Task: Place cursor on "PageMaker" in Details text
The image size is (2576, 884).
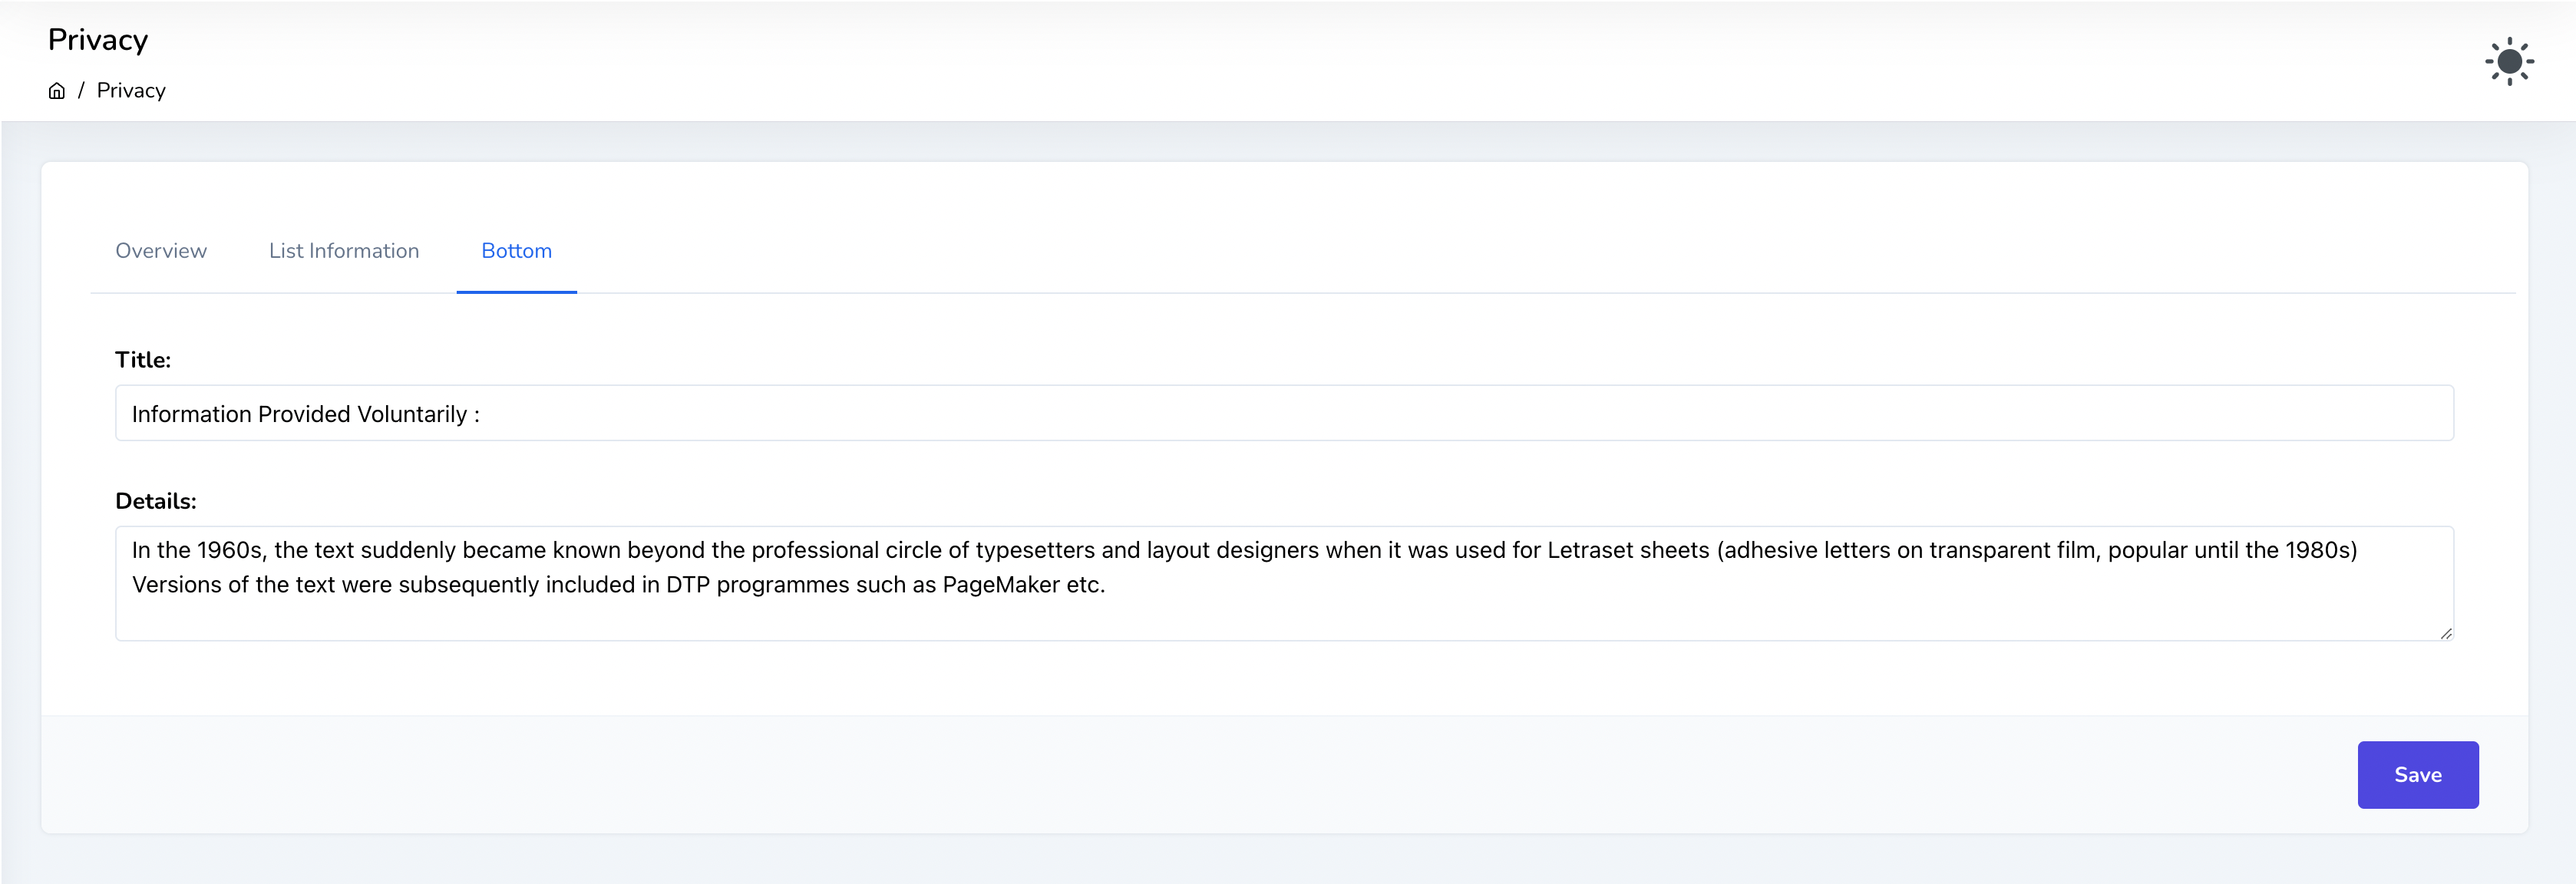Action: coord(1000,585)
